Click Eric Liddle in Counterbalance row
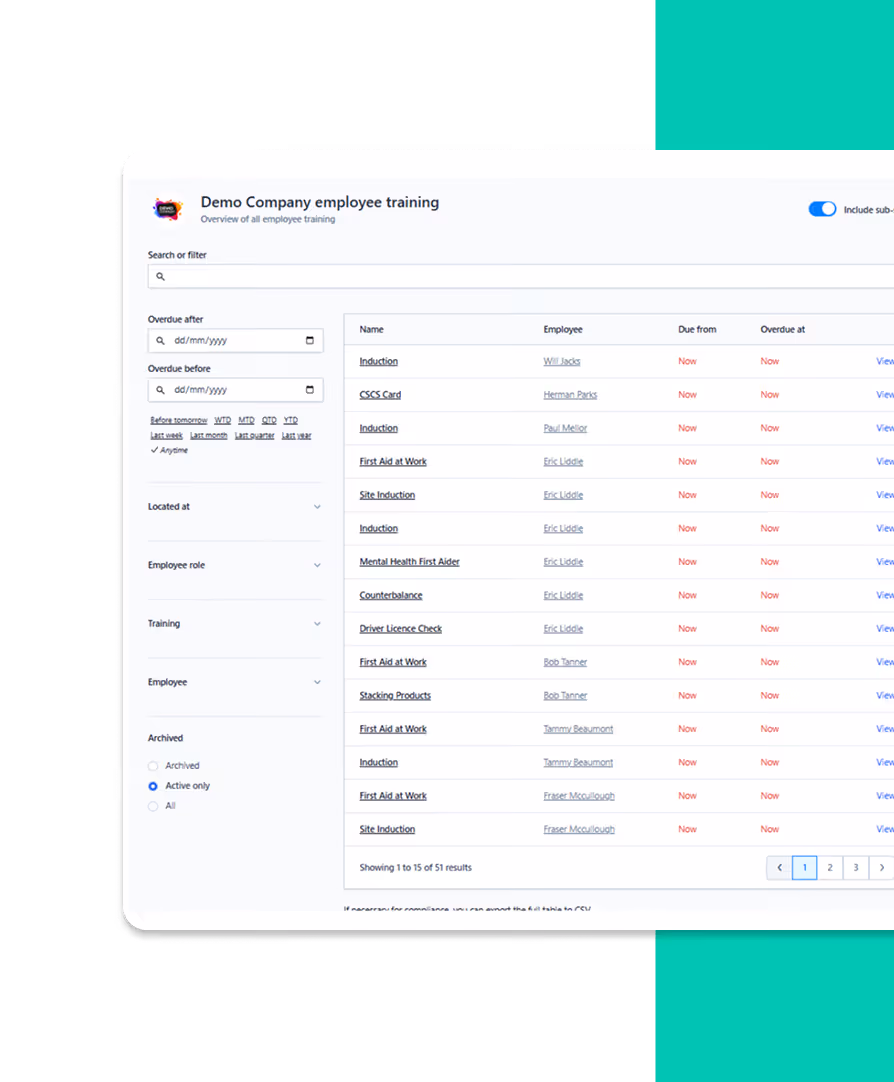Viewport: 894px width, 1082px height. pos(563,595)
